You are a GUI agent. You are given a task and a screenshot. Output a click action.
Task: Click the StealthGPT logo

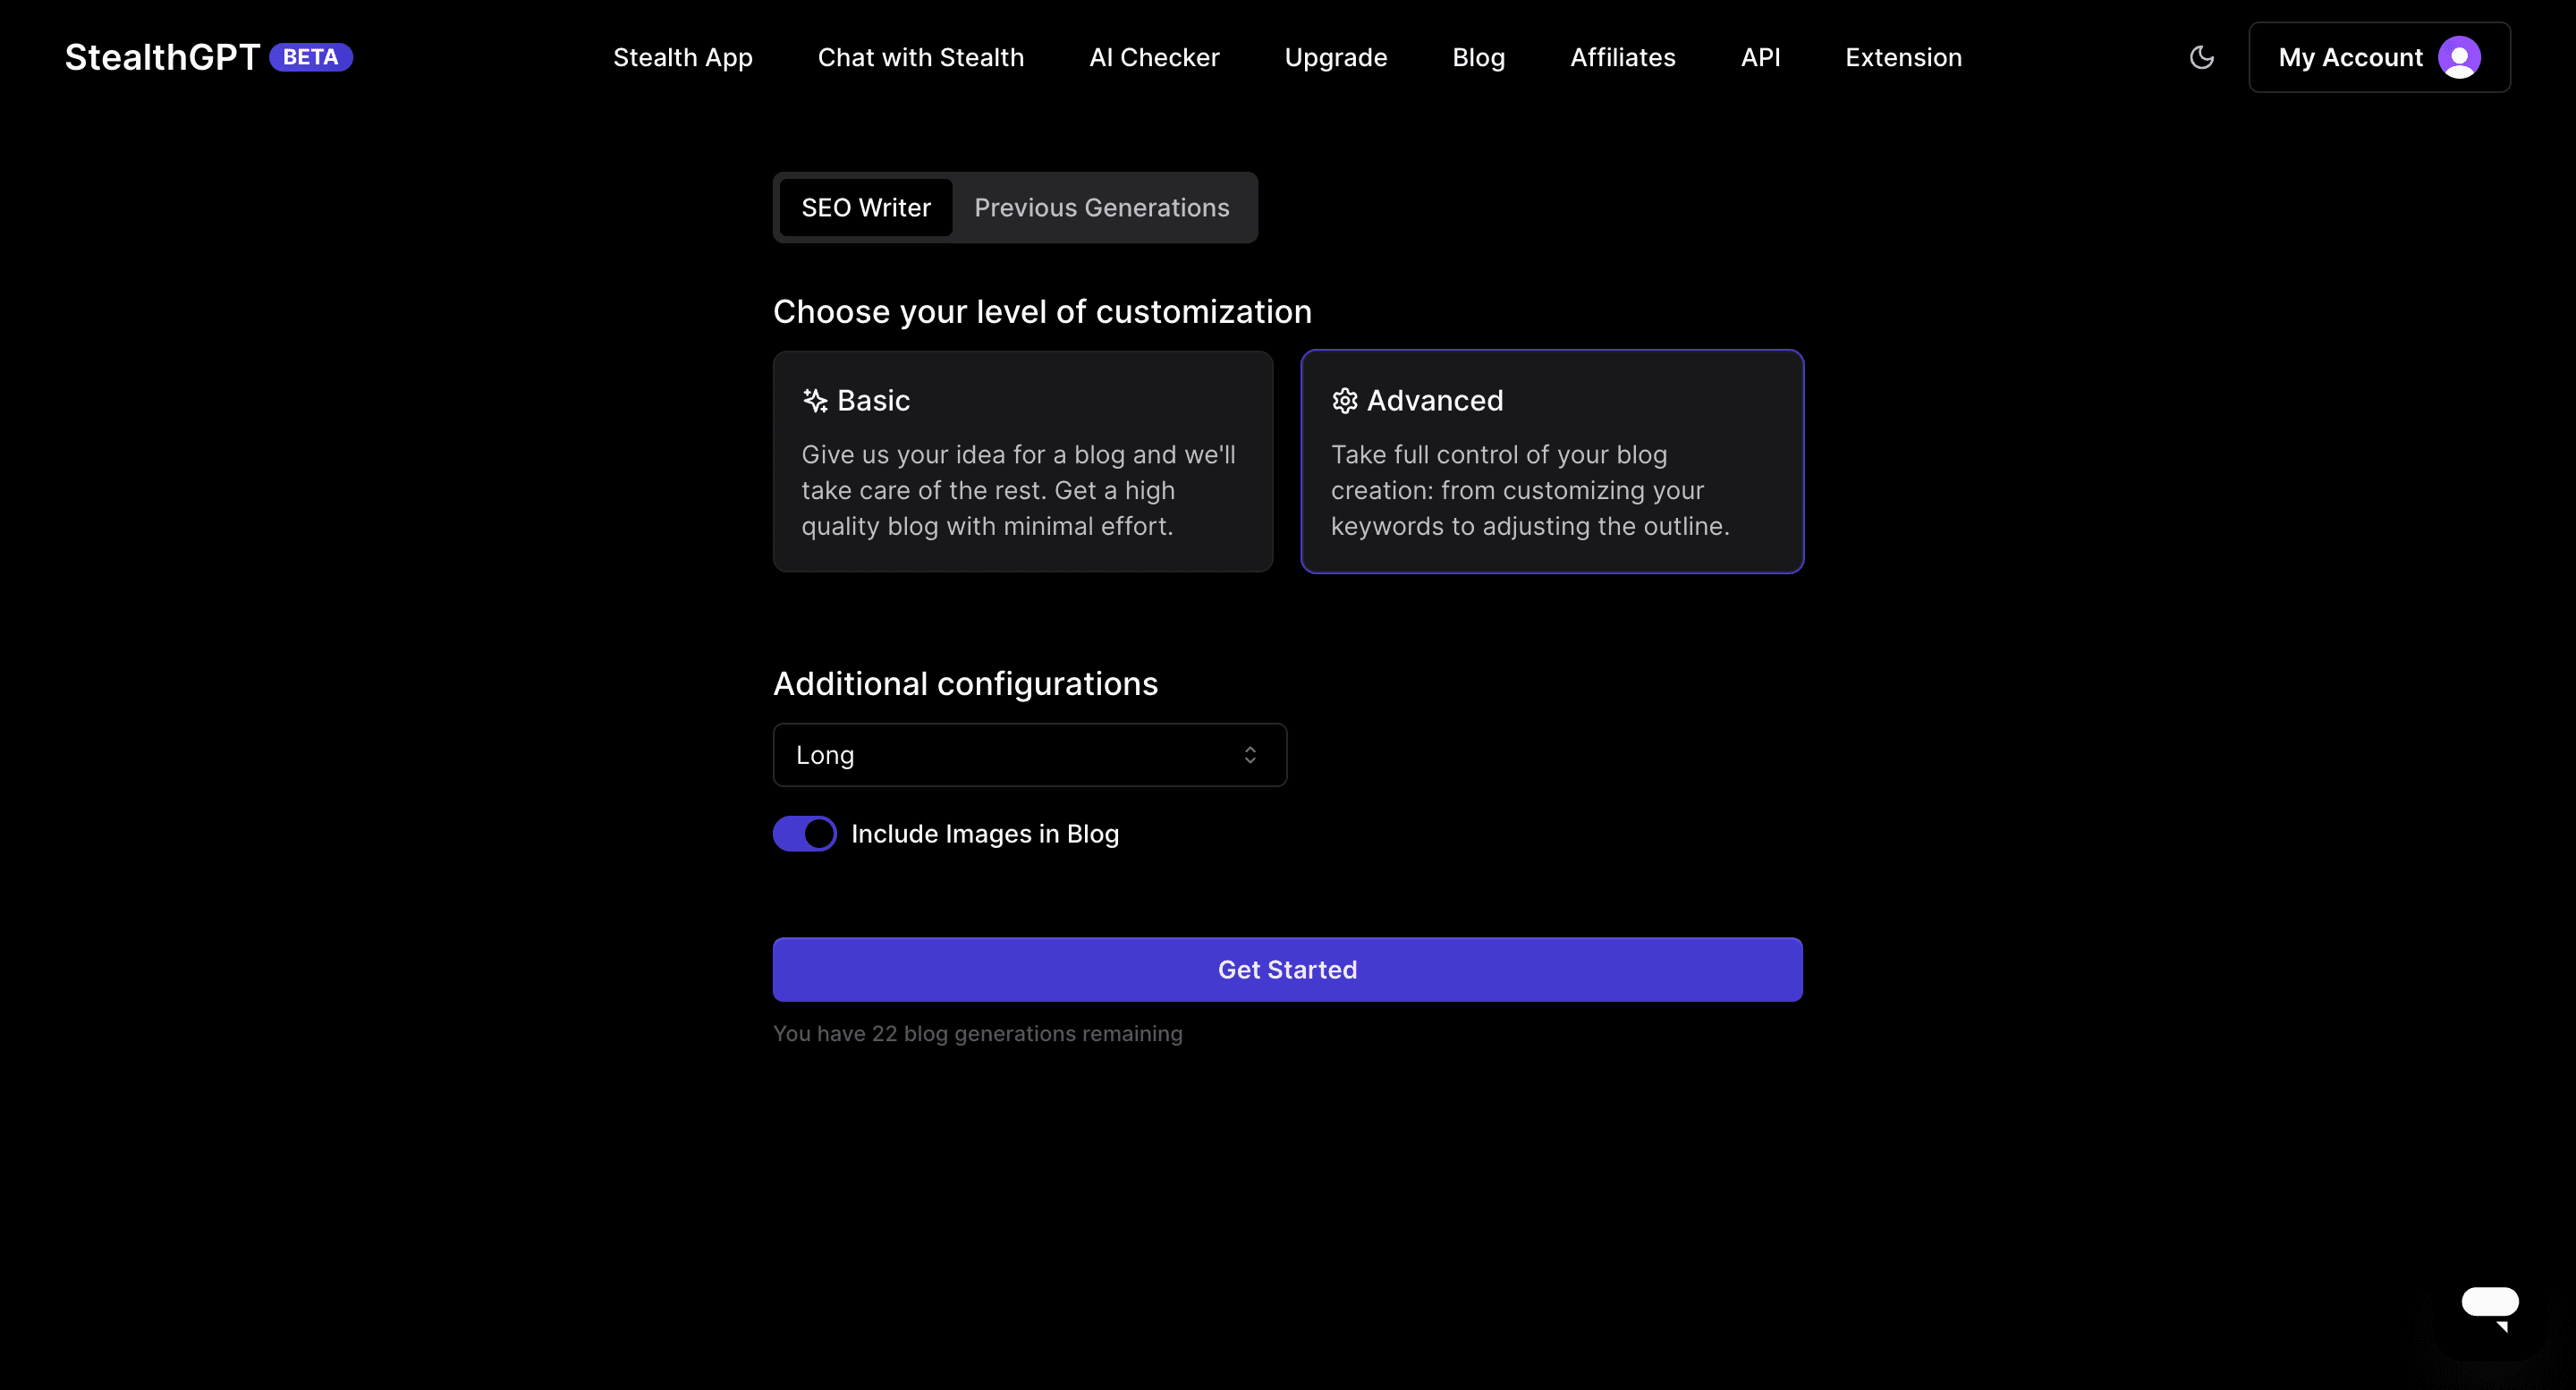pyautogui.click(x=162, y=57)
